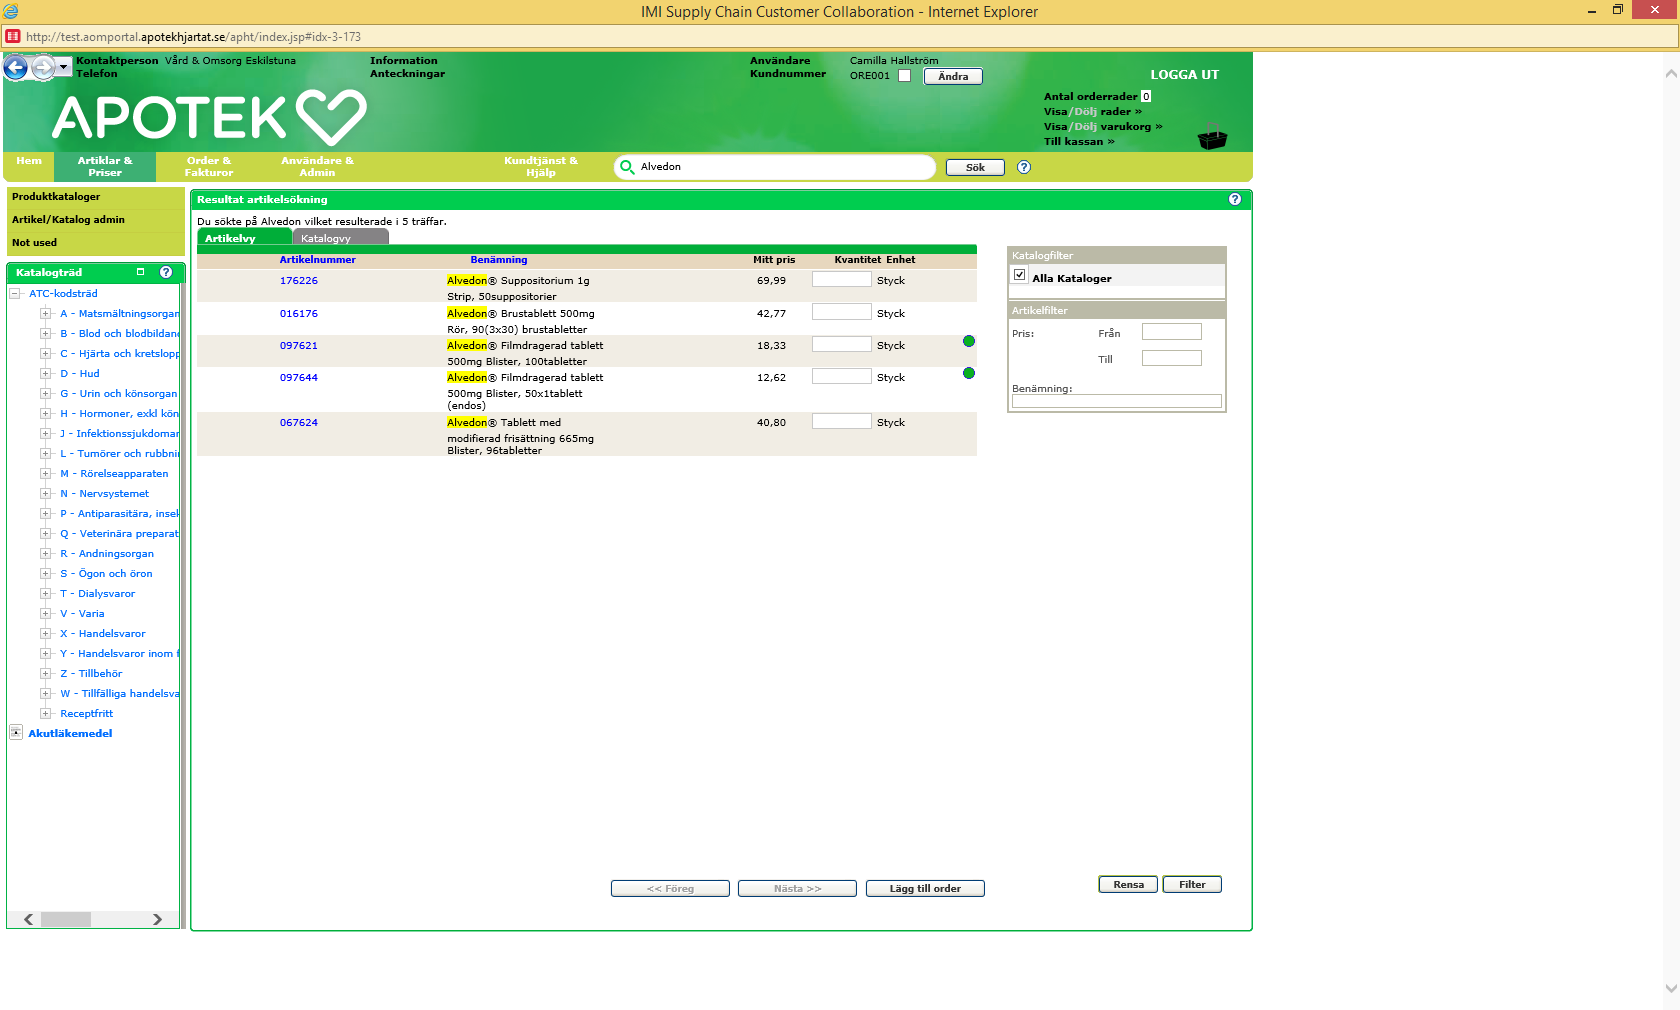Open Katalogträd help question mark icon
Image resolution: width=1680 pixels, height=1010 pixels.
[x=166, y=272]
